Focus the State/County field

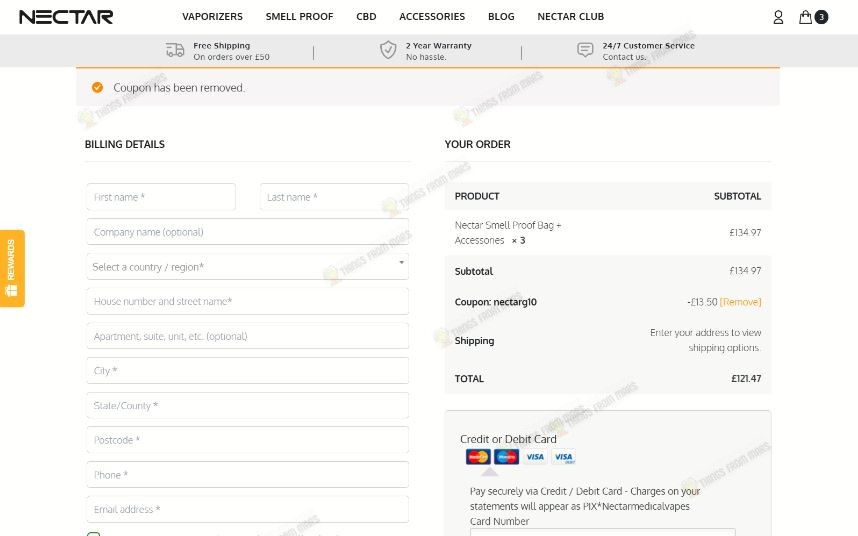[x=247, y=405]
